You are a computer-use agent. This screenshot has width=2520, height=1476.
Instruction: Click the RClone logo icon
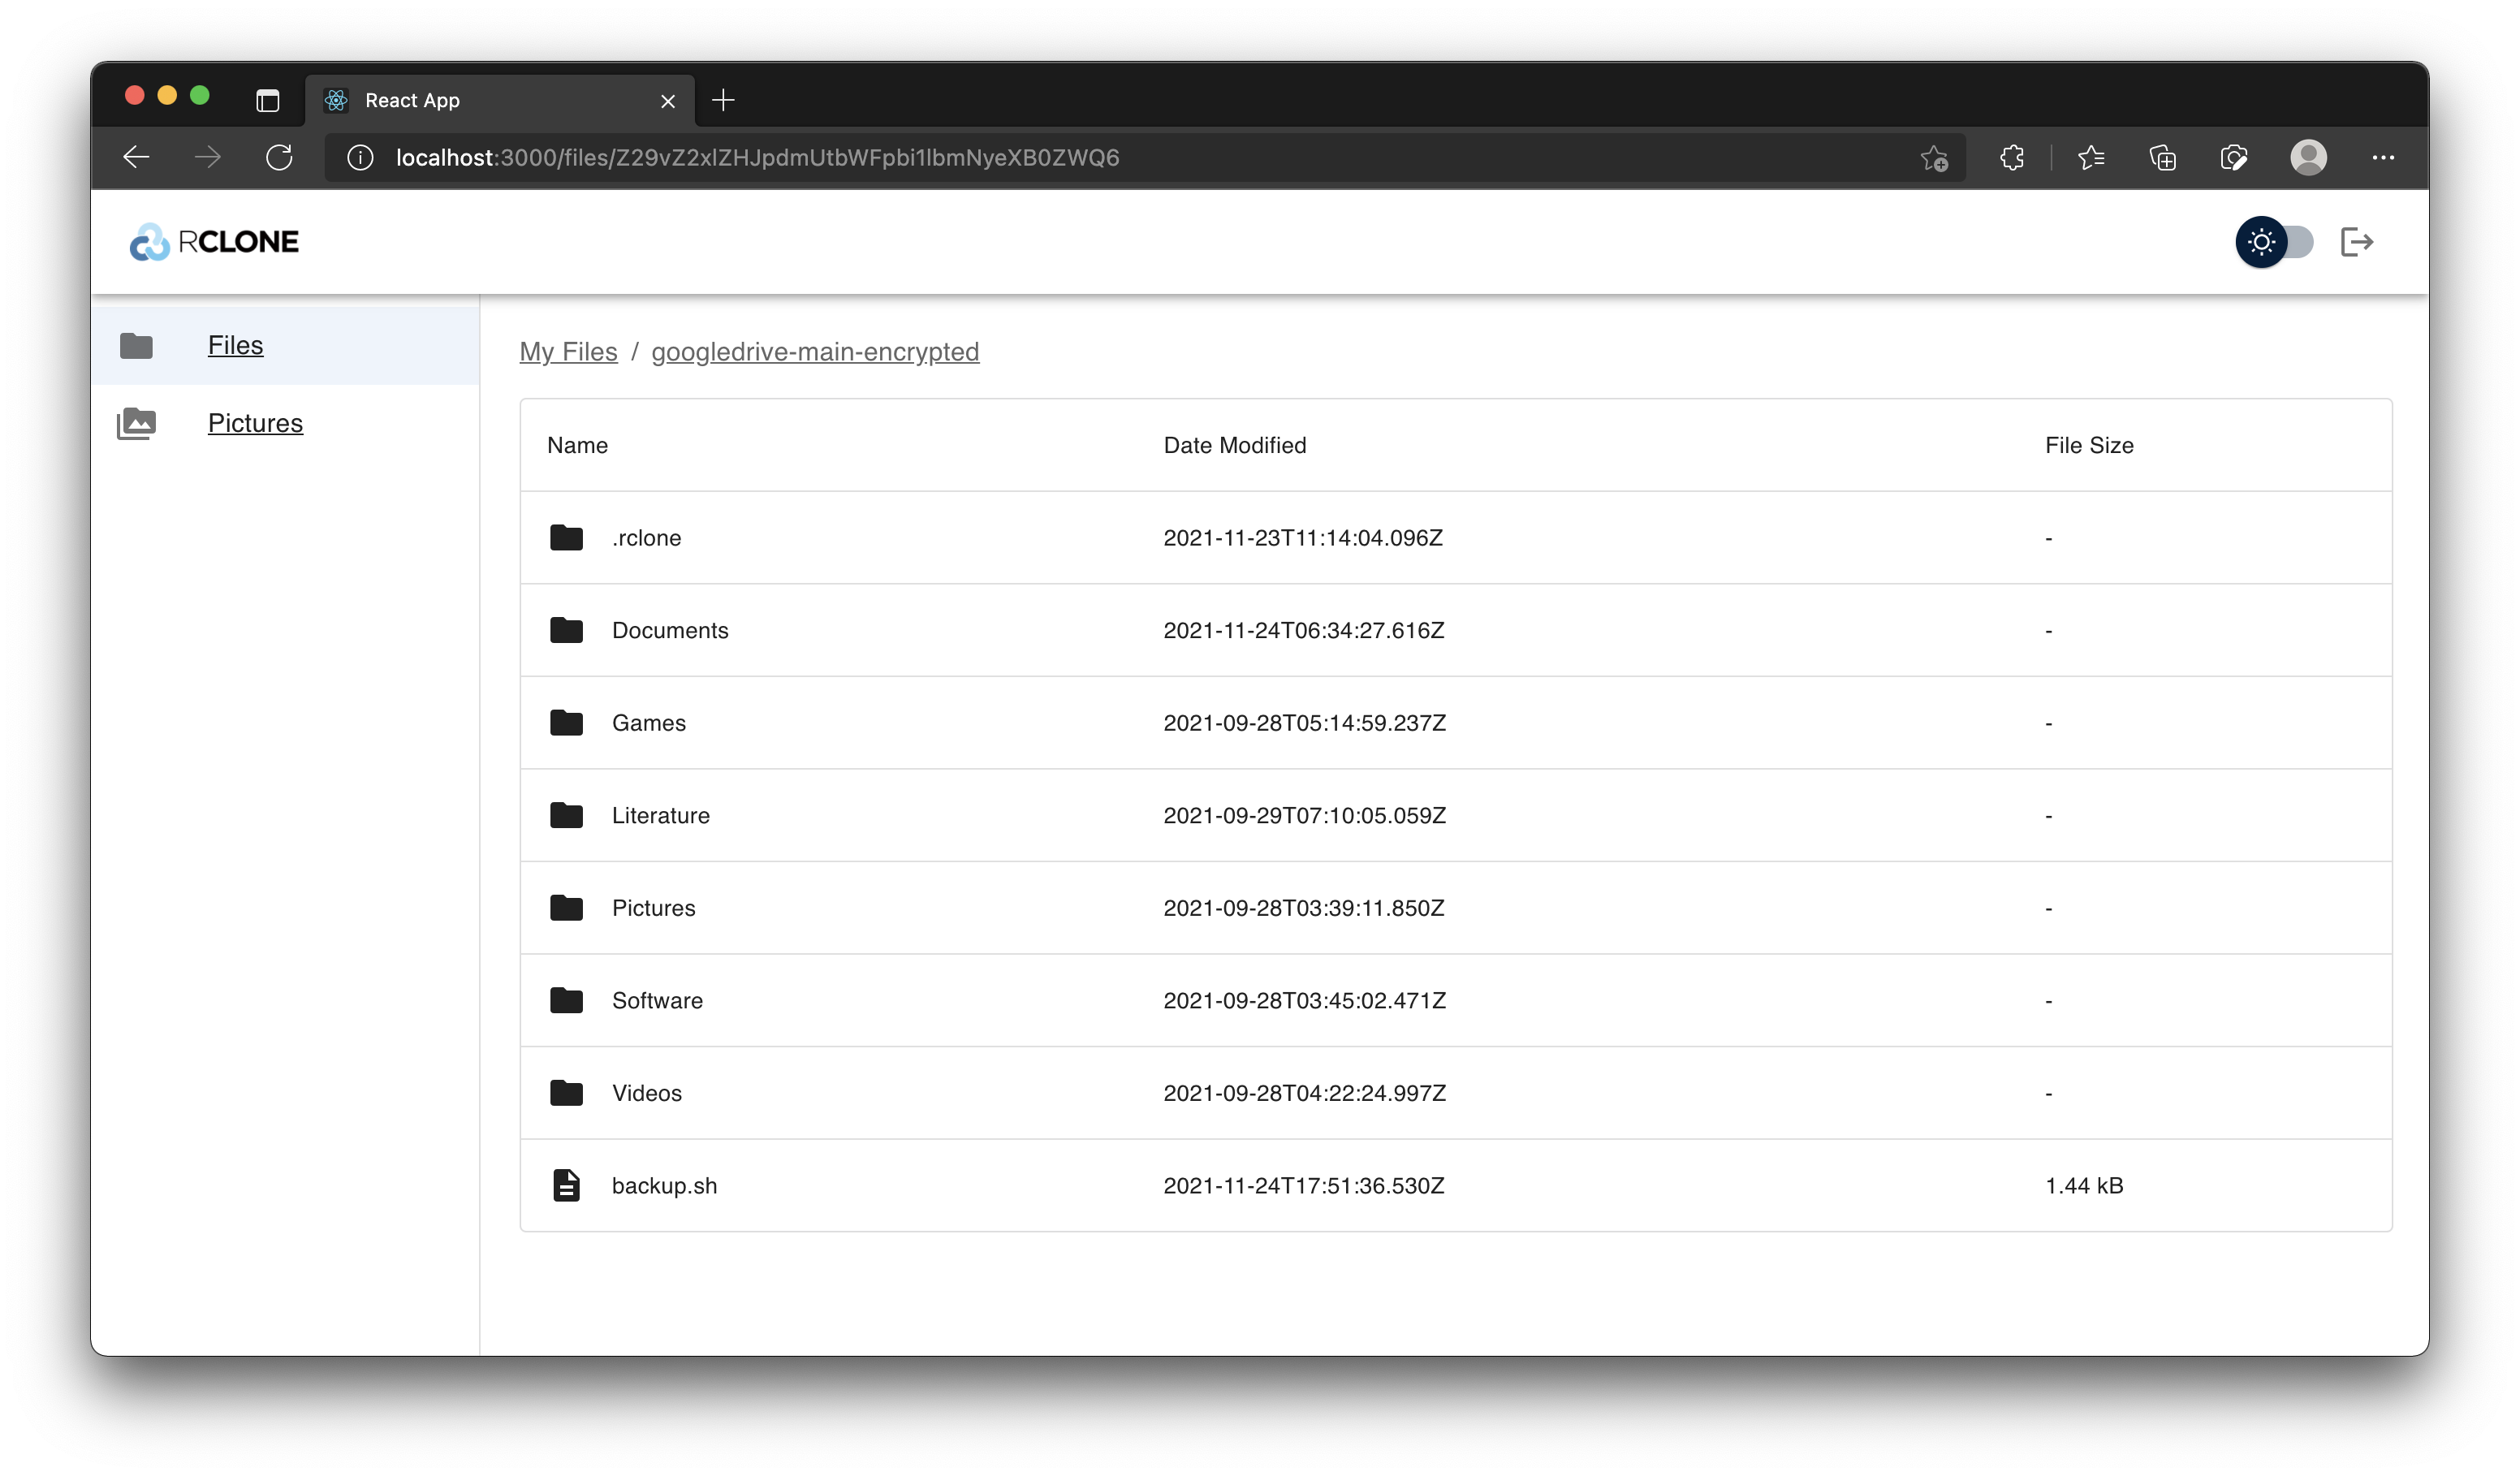(153, 241)
